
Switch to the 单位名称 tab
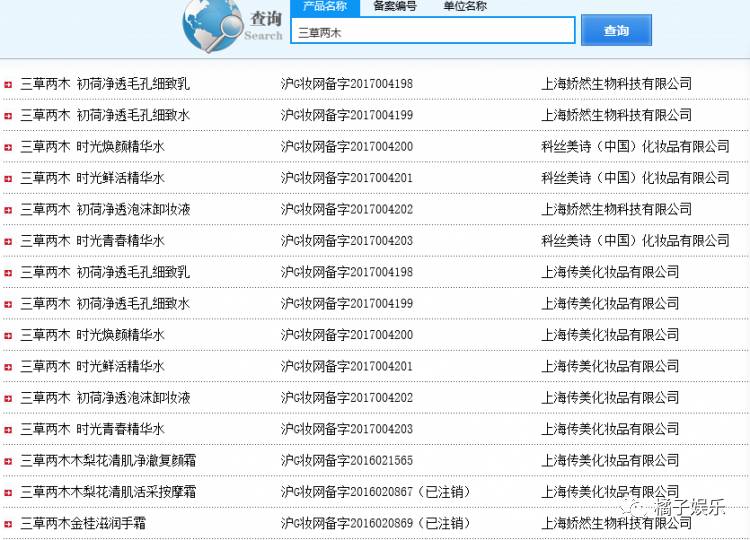point(465,6)
